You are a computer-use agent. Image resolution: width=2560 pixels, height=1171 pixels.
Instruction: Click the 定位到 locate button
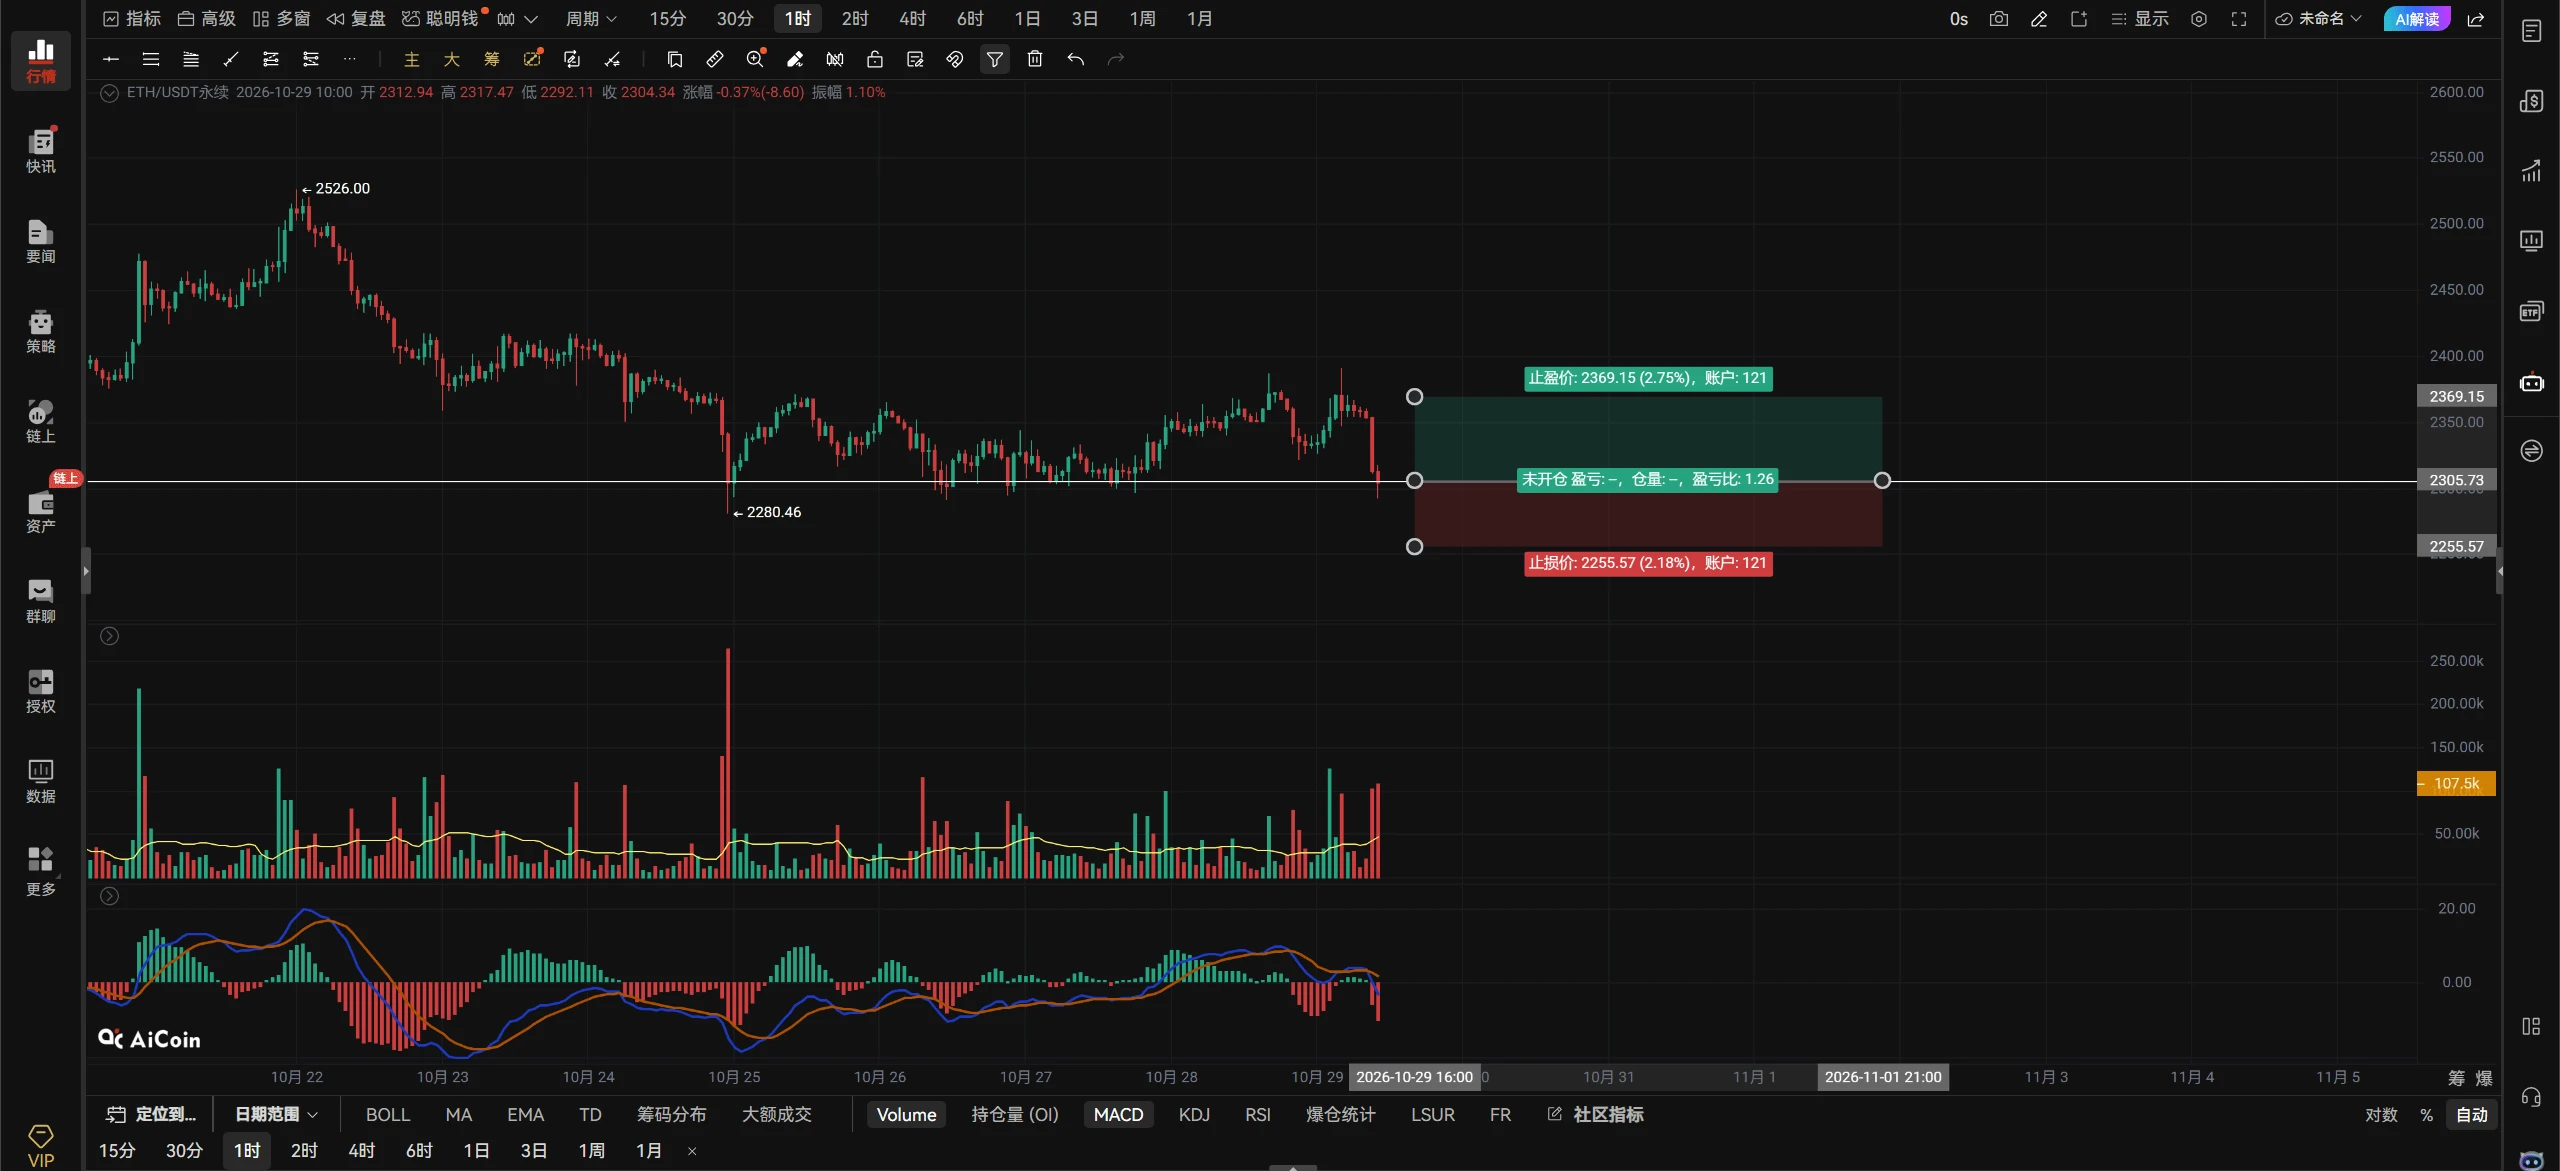[x=151, y=1114]
